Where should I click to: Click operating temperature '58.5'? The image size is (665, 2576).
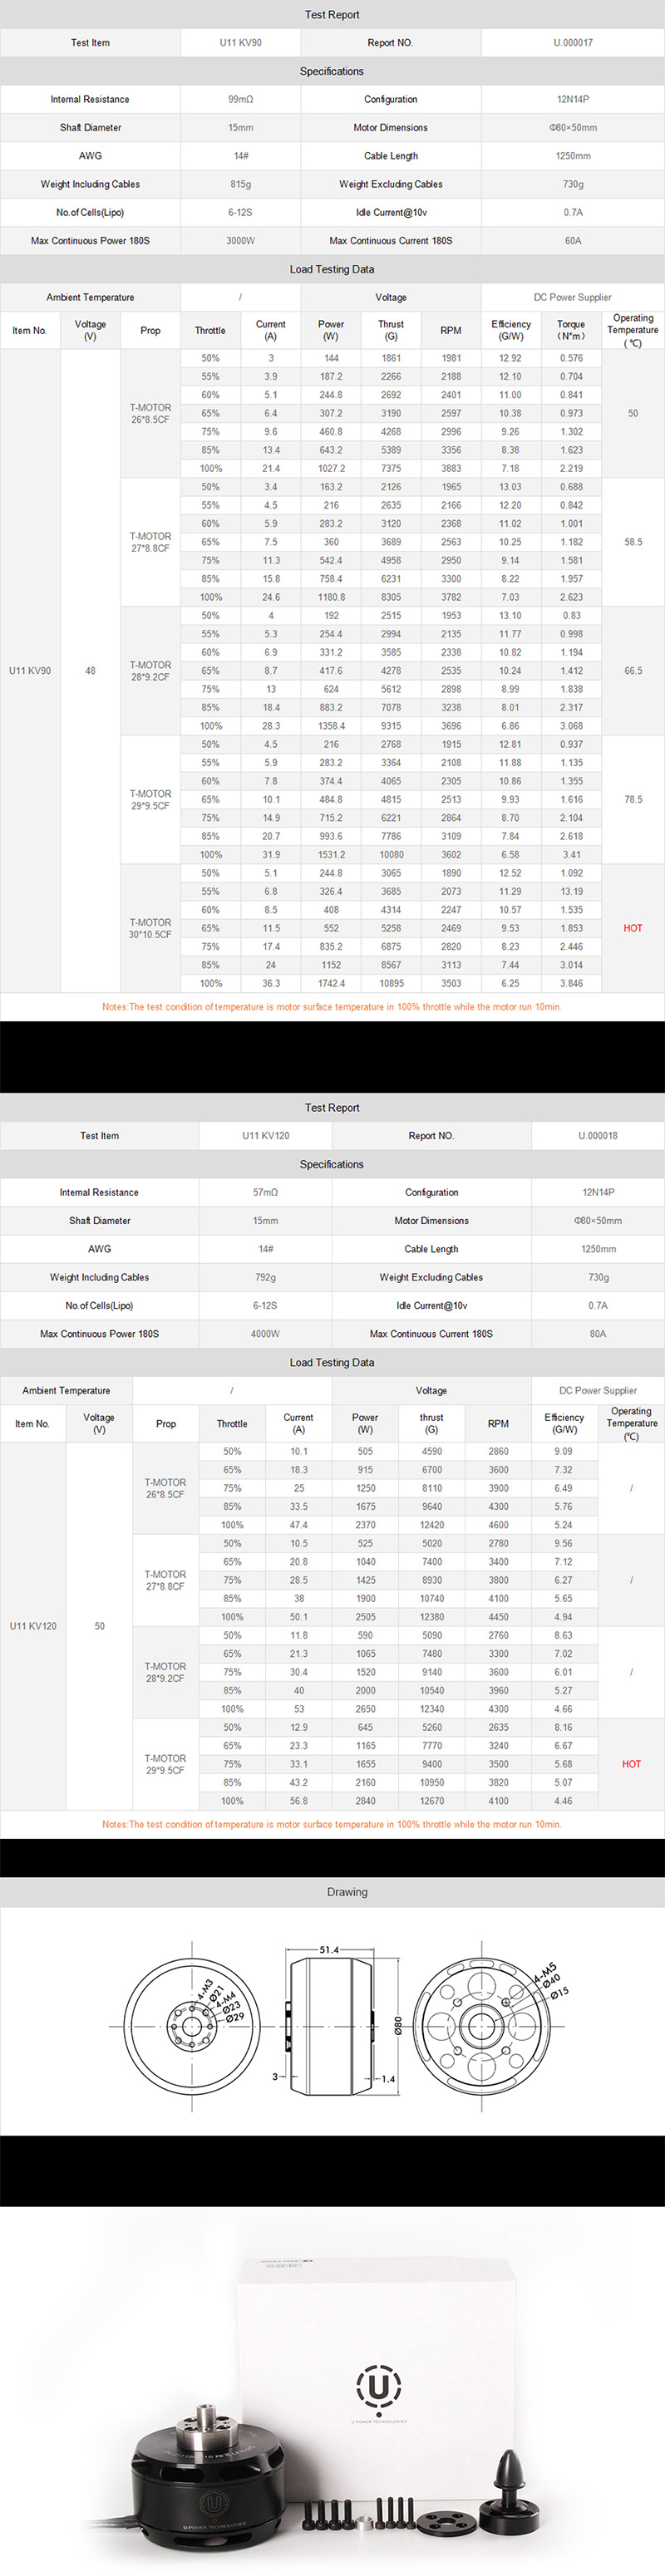[x=633, y=542]
